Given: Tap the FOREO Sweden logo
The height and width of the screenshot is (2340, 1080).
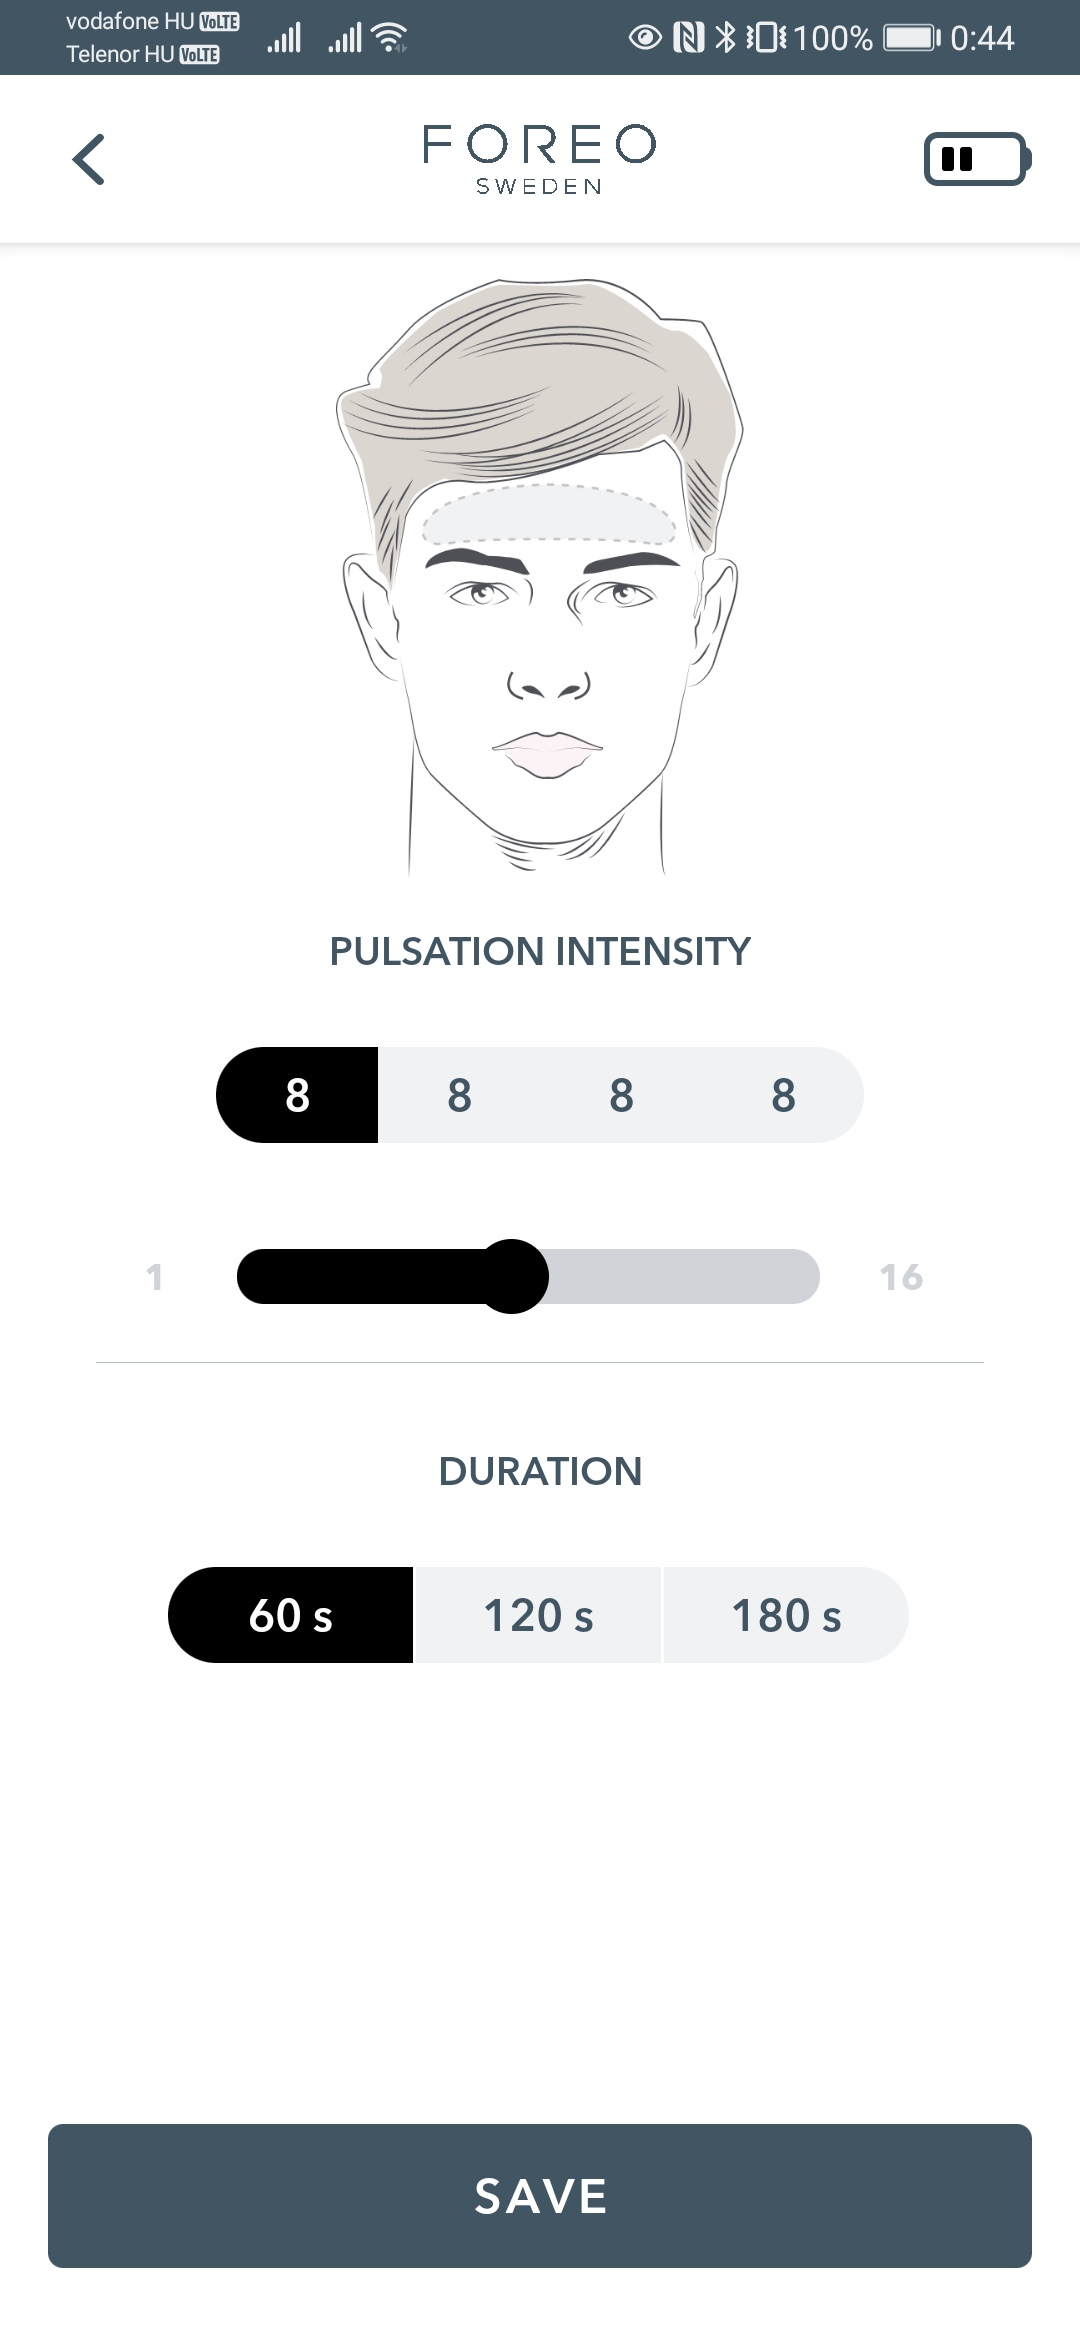Looking at the screenshot, I should (x=539, y=159).
